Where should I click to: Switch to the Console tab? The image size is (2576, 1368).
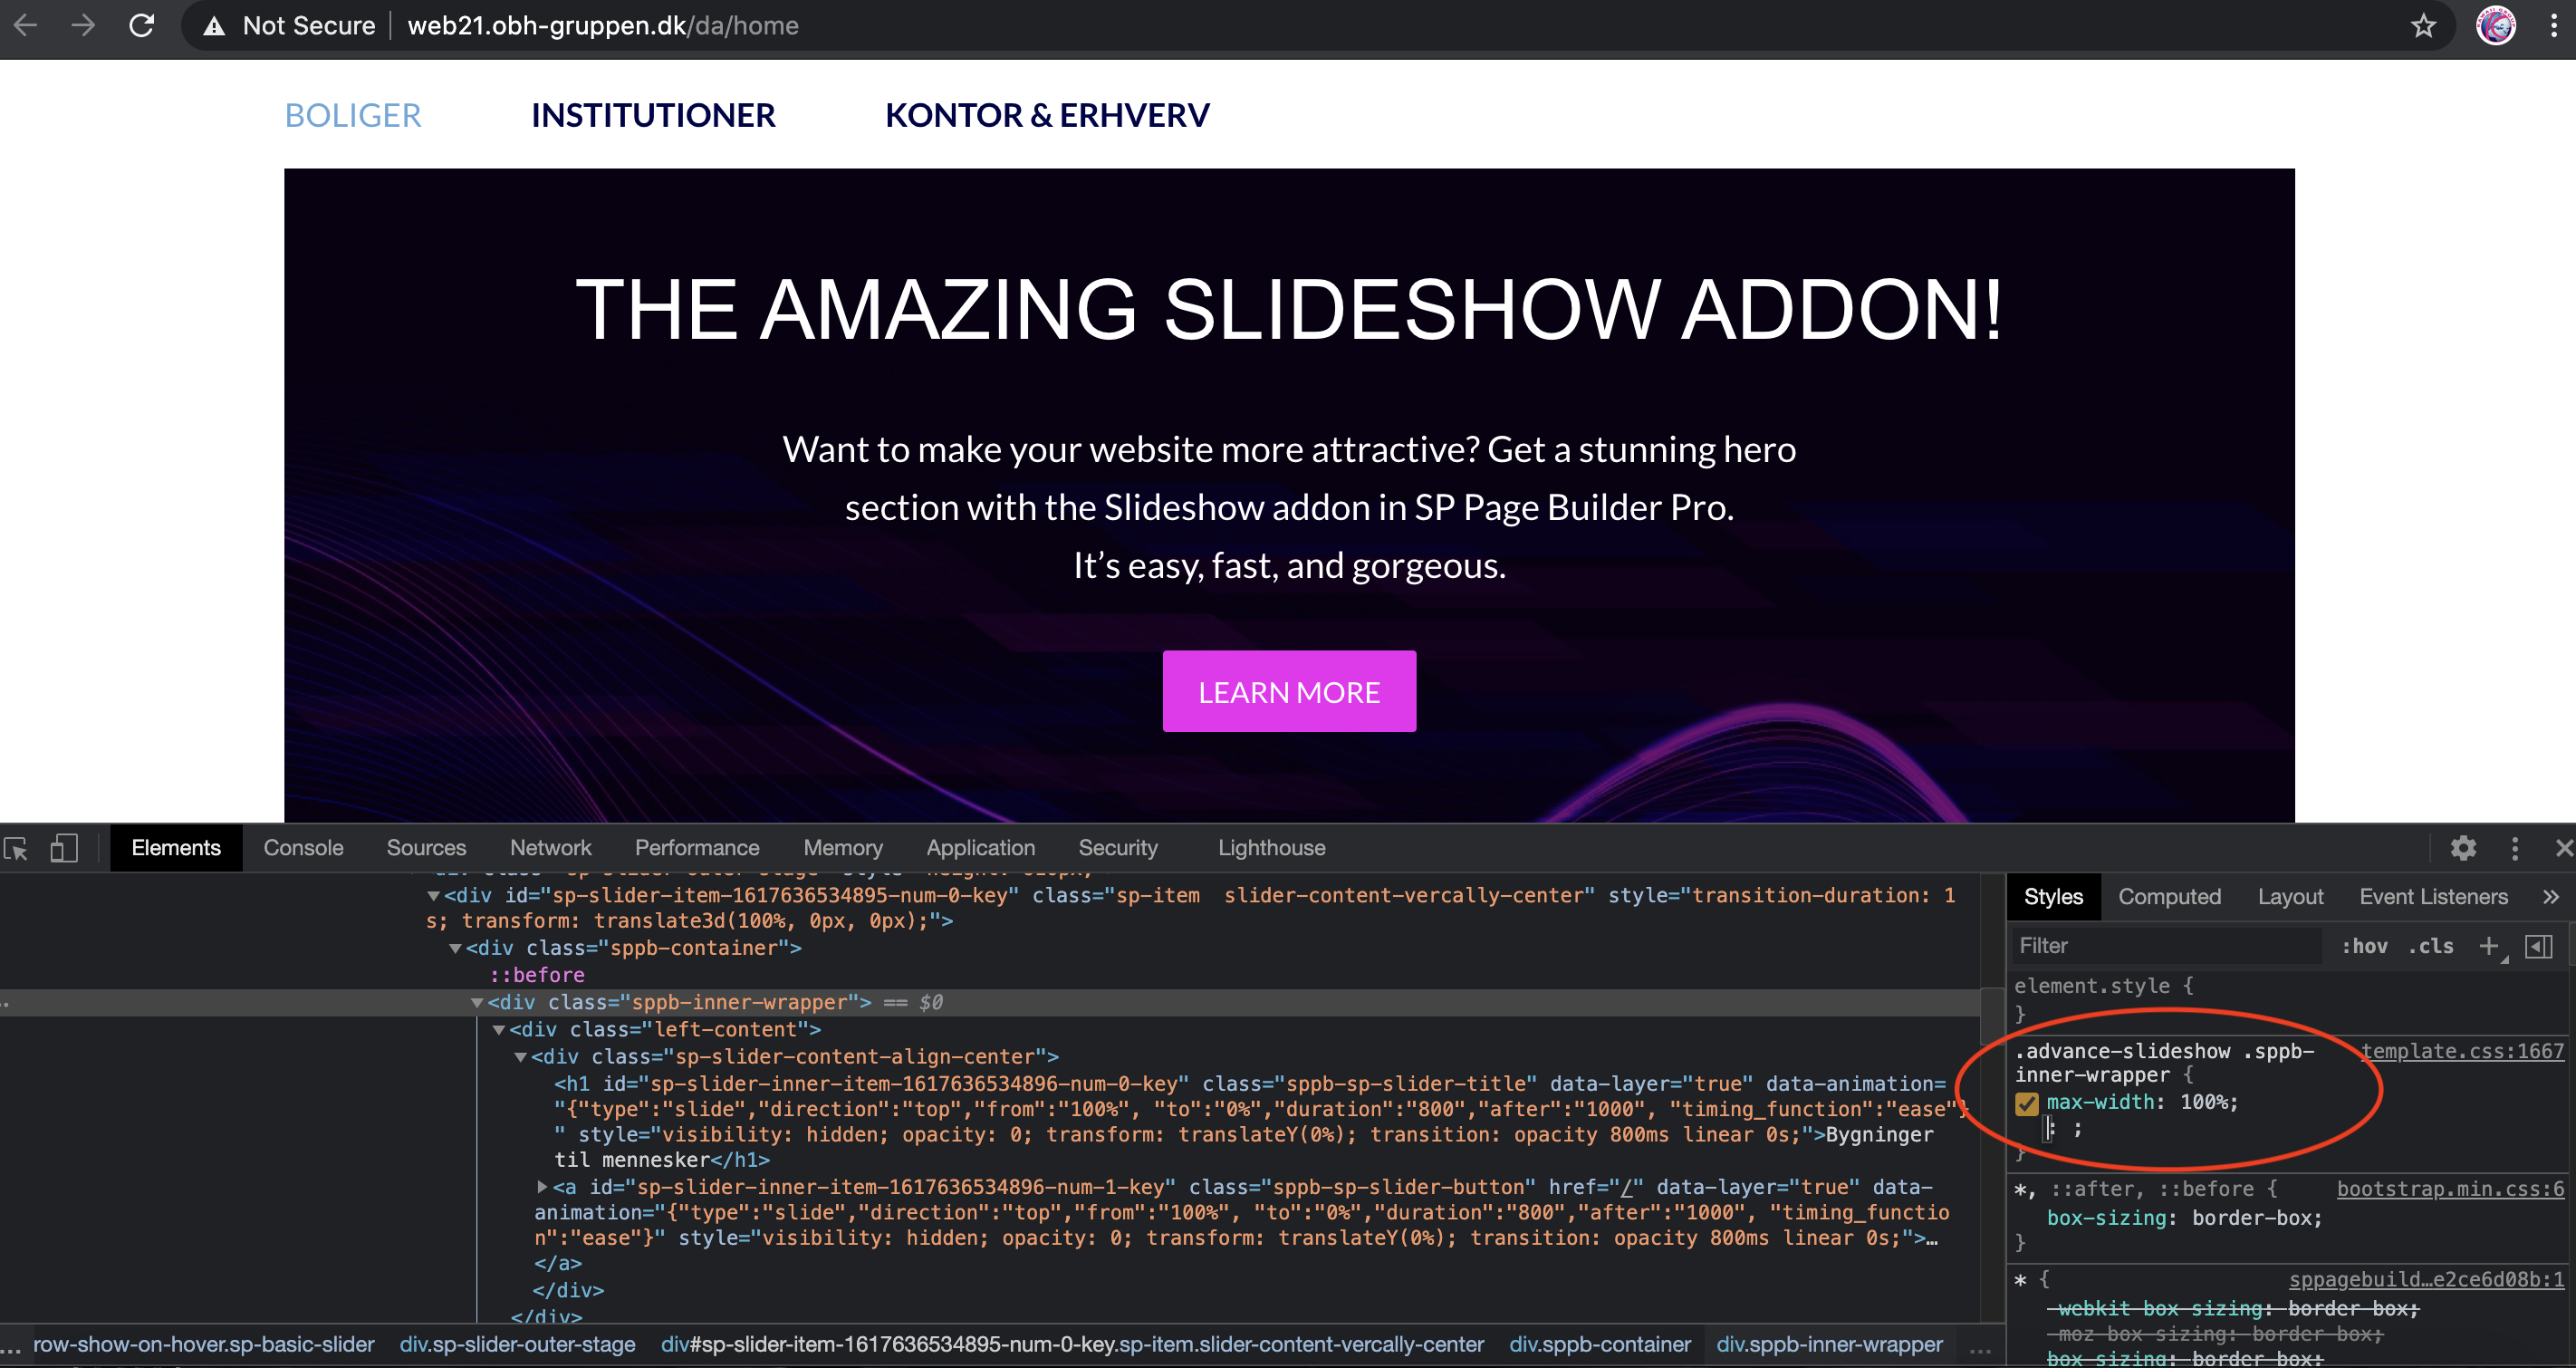(303, 848)
